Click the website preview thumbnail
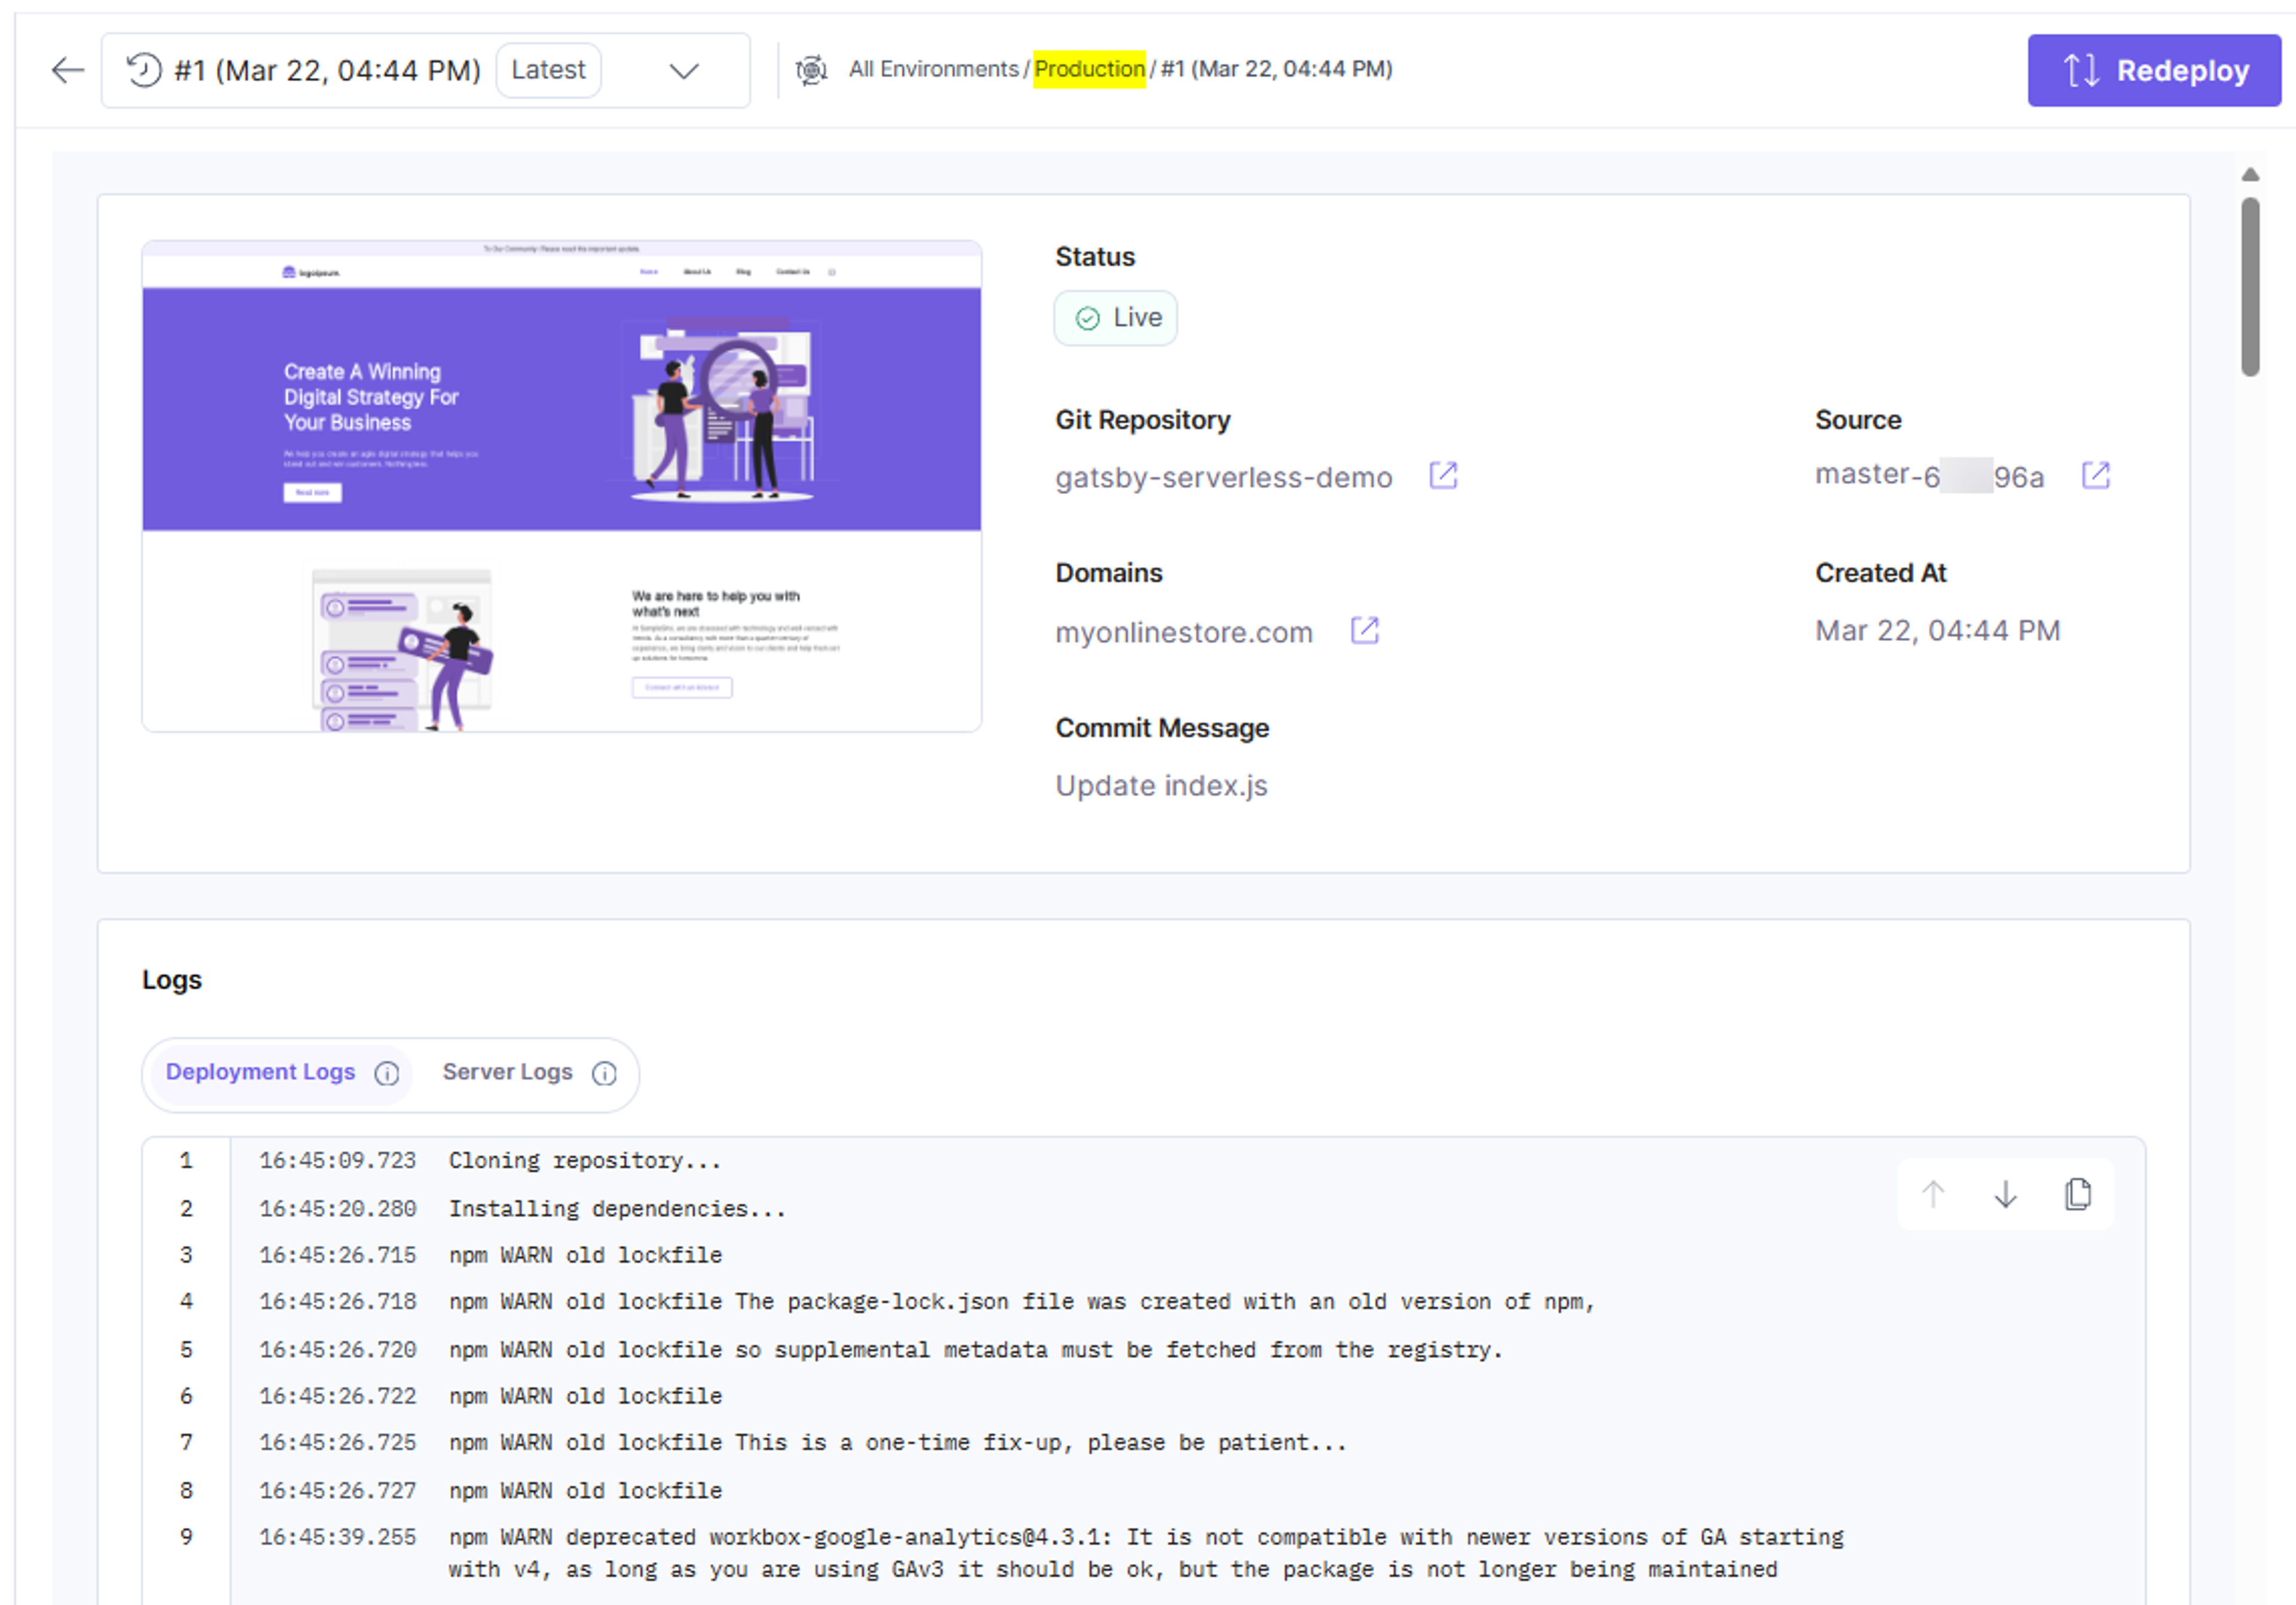 click(561, 485)
